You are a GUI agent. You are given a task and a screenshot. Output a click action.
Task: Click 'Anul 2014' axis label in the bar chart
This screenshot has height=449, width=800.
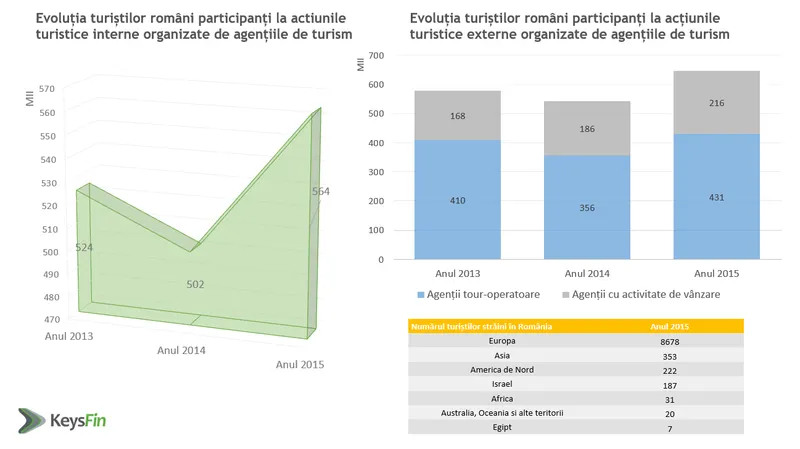tap(587, 273)
